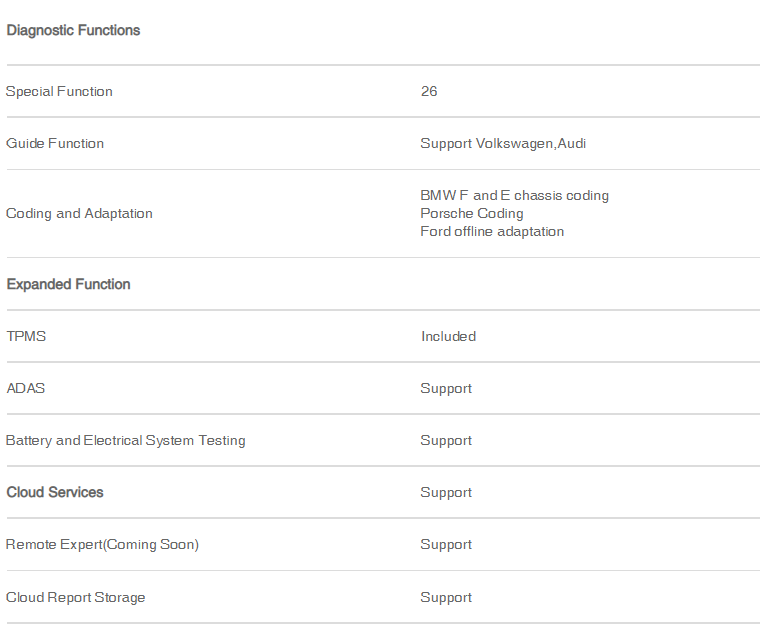The height and width of the screenshot is (632, 760).
Task: Click Support value beside Cloud Report Storage
Action: 446,598
